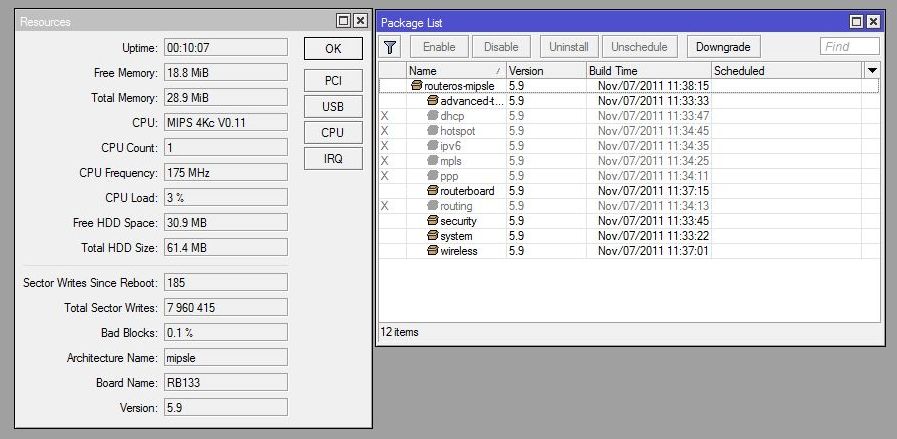This screenshot has height=439, width=897.
Task: Click the Version field at Resources bottom
Action: point(226,408)
